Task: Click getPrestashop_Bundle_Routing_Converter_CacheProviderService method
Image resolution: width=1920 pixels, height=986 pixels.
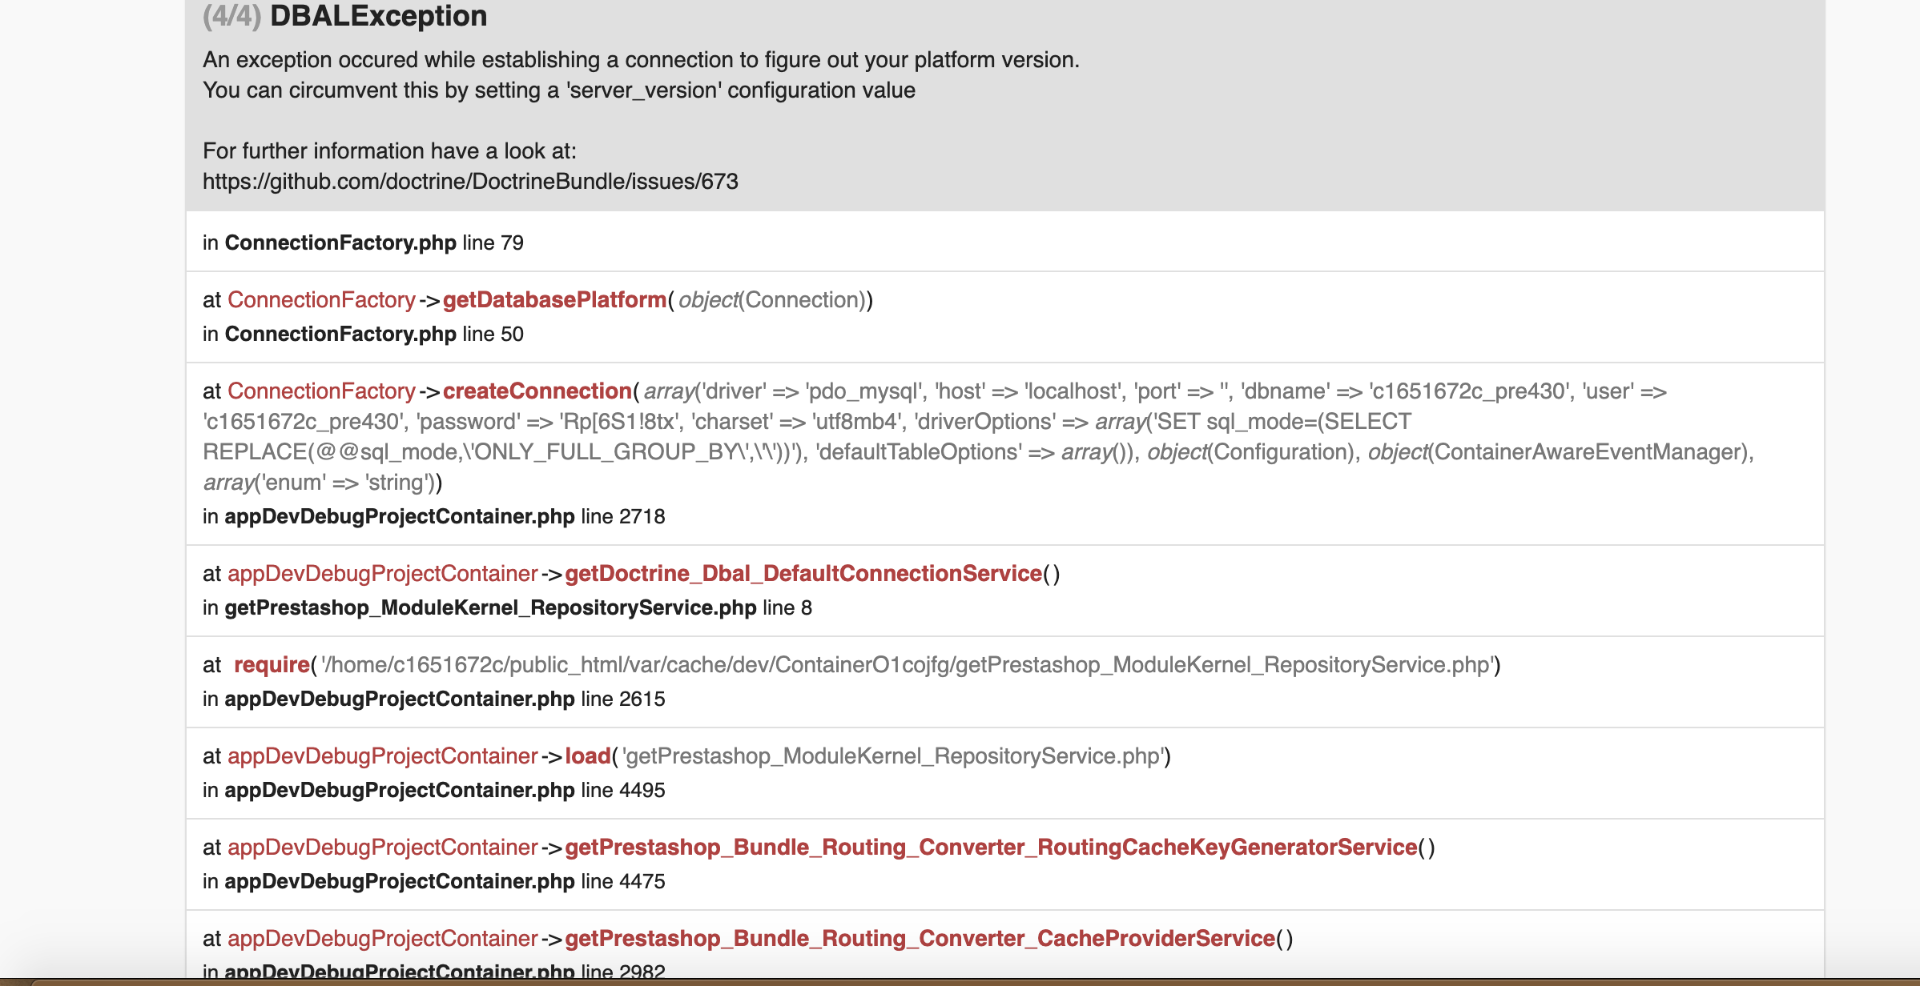Action: tap(920, 938)
